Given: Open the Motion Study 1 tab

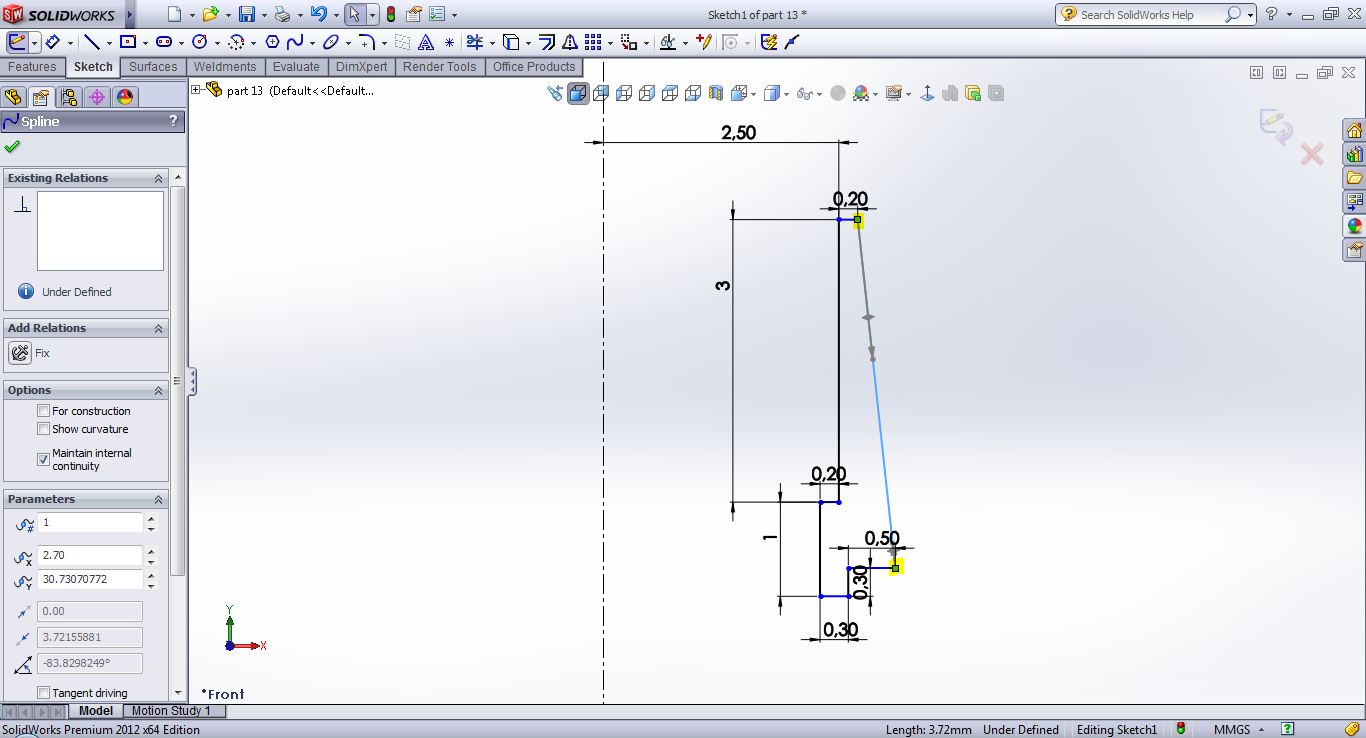Looking at the screenshot, I should pos(171,711).
